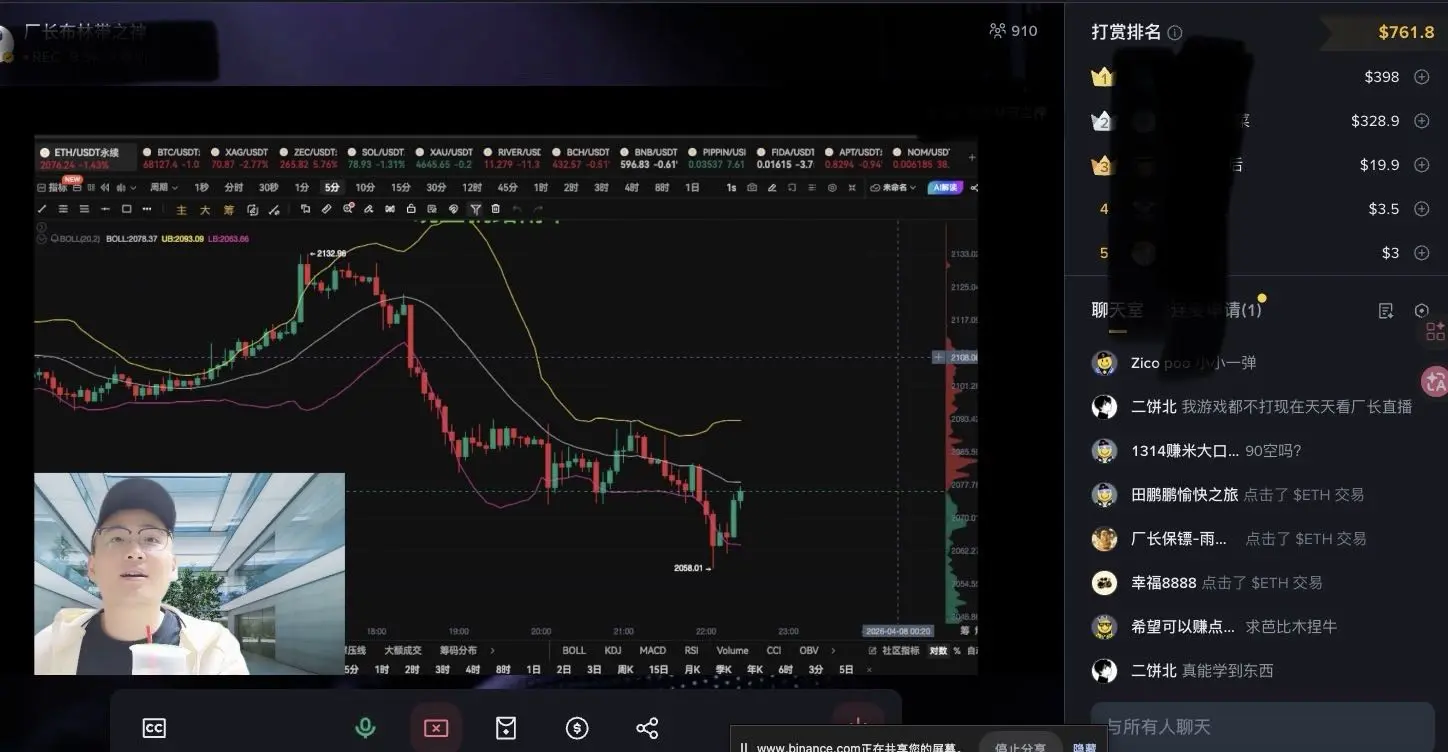Open the grid apps icon beside the chat

1436,331
